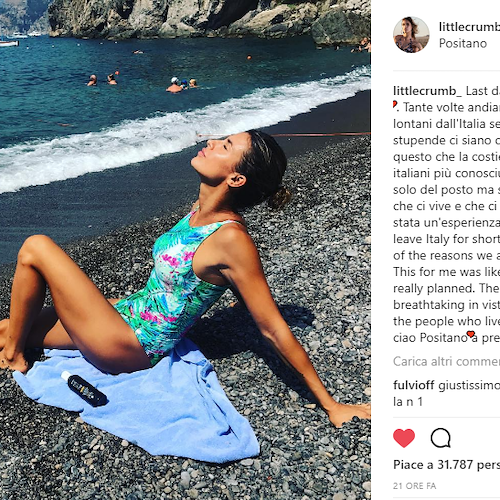Load more comments with Carica altri commenti
This screenshot has width=500, height=500.
(447, 361)
